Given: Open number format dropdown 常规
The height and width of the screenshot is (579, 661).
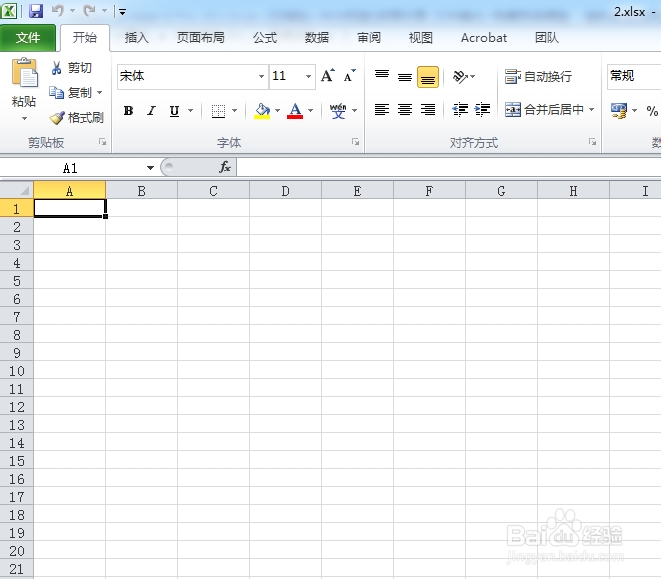Looking at the screenshot, I should (x=634, y=76).
